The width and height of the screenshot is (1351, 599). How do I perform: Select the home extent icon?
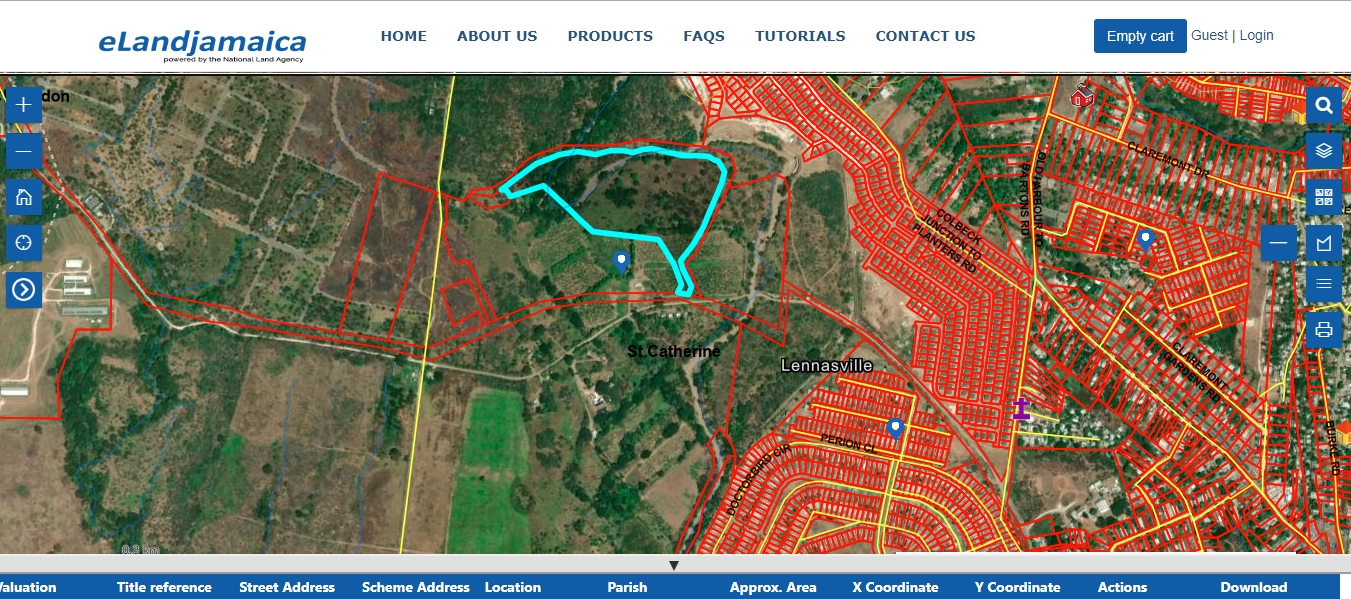(x=24, y=197)
